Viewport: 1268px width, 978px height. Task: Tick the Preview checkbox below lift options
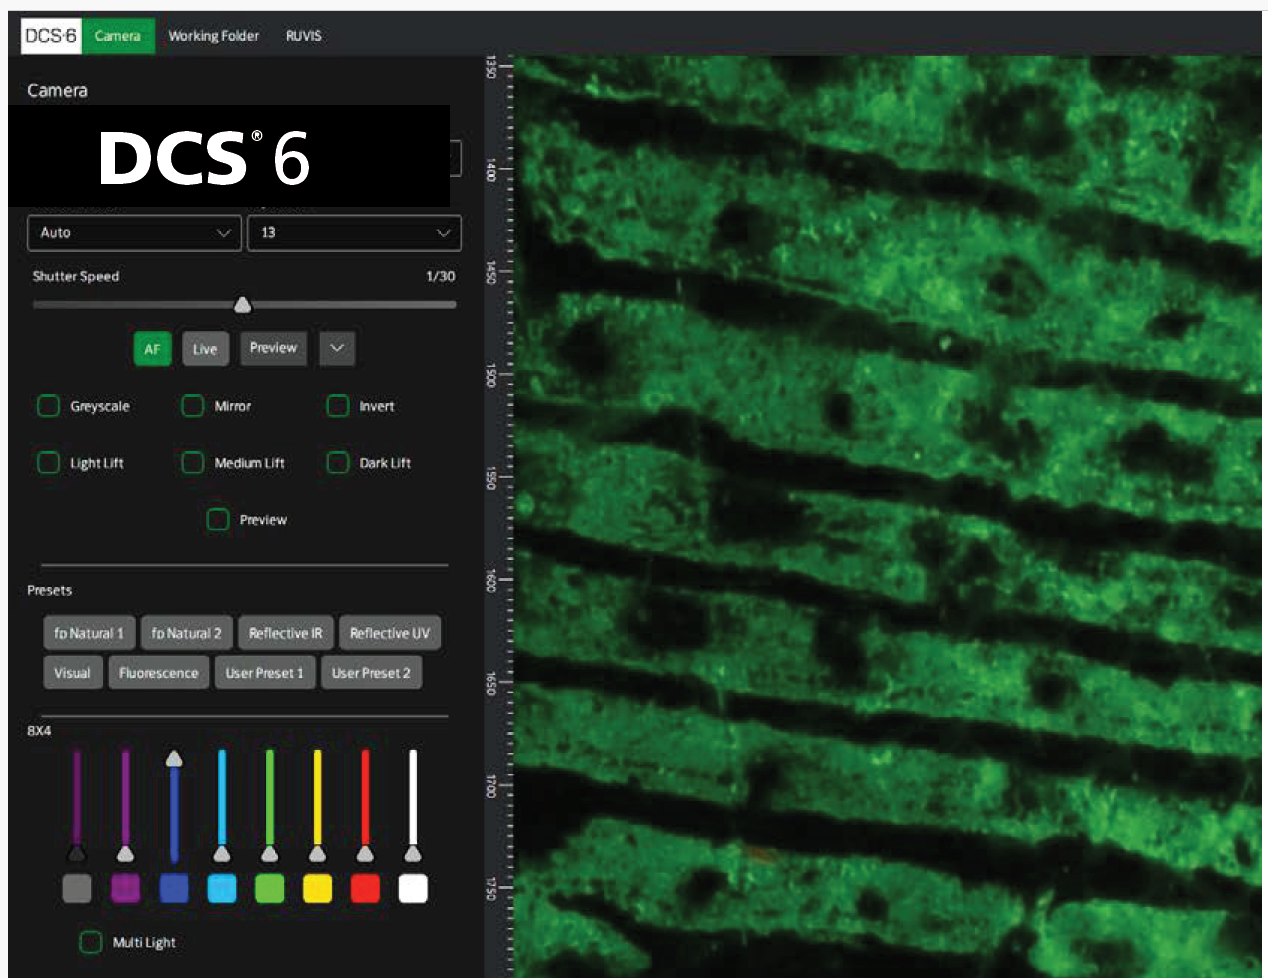click(x=217, y=520)
